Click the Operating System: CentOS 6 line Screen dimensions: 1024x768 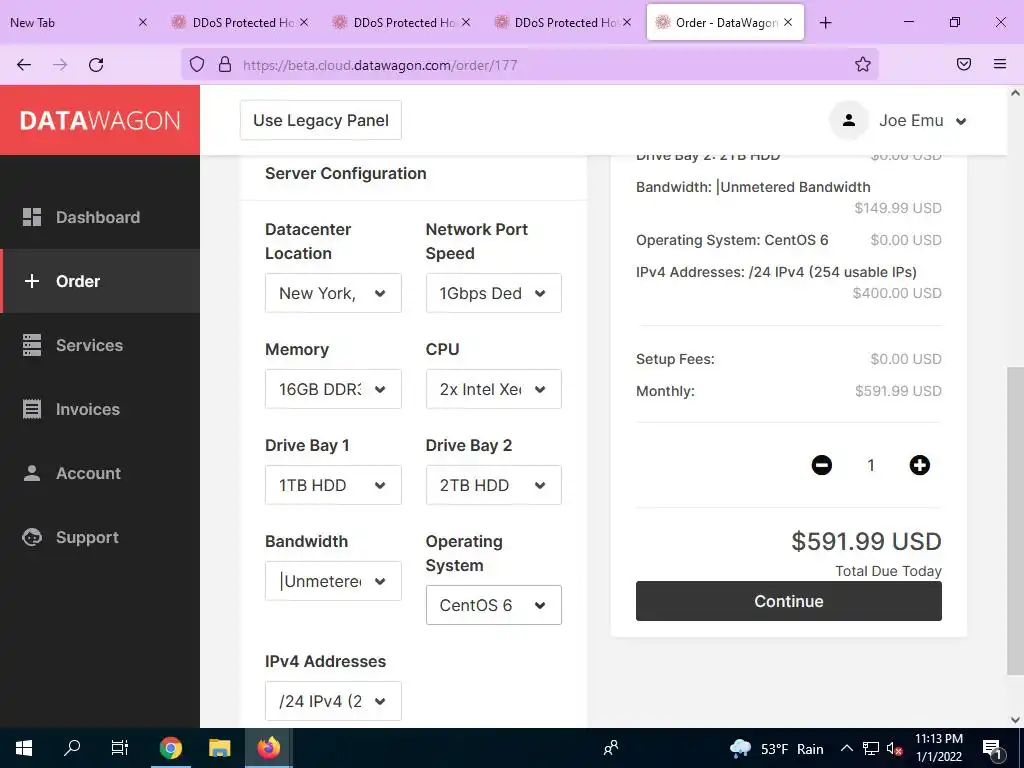788,240
